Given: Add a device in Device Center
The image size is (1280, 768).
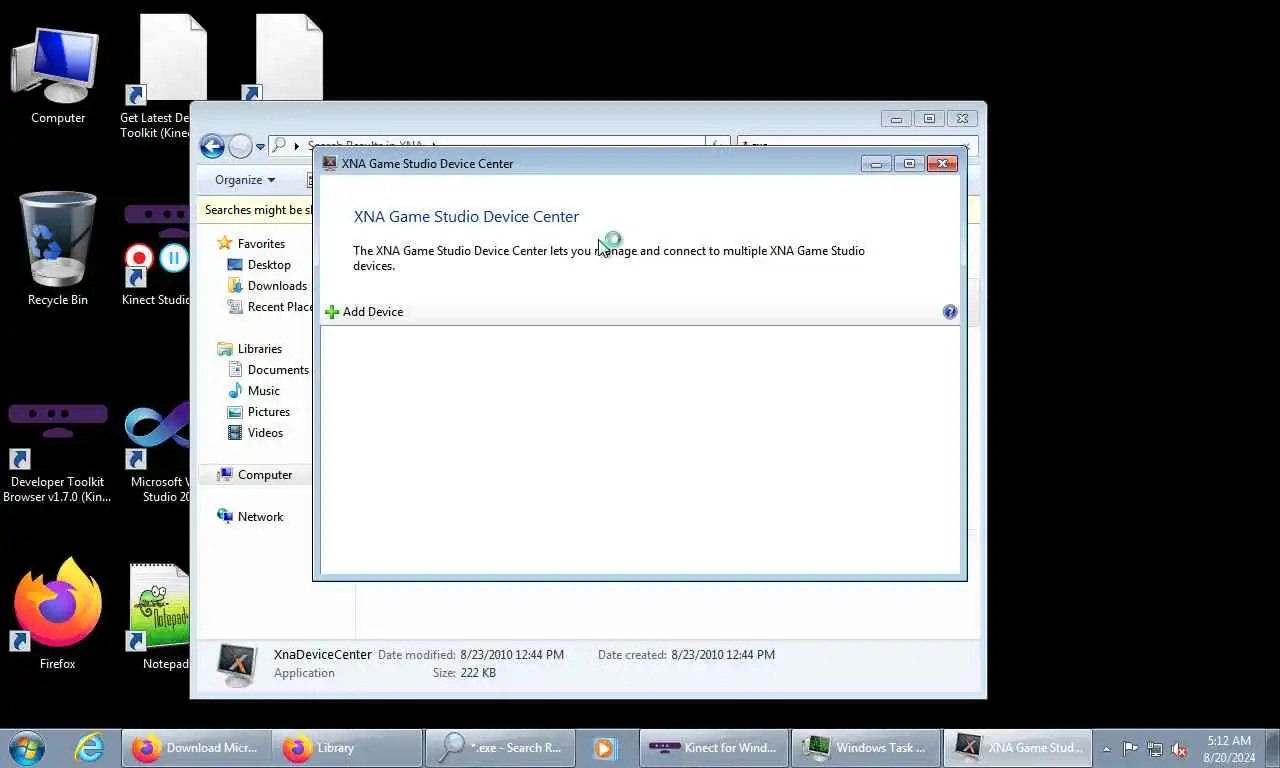Looking at the screenshot, I should [x=364, y=312].
